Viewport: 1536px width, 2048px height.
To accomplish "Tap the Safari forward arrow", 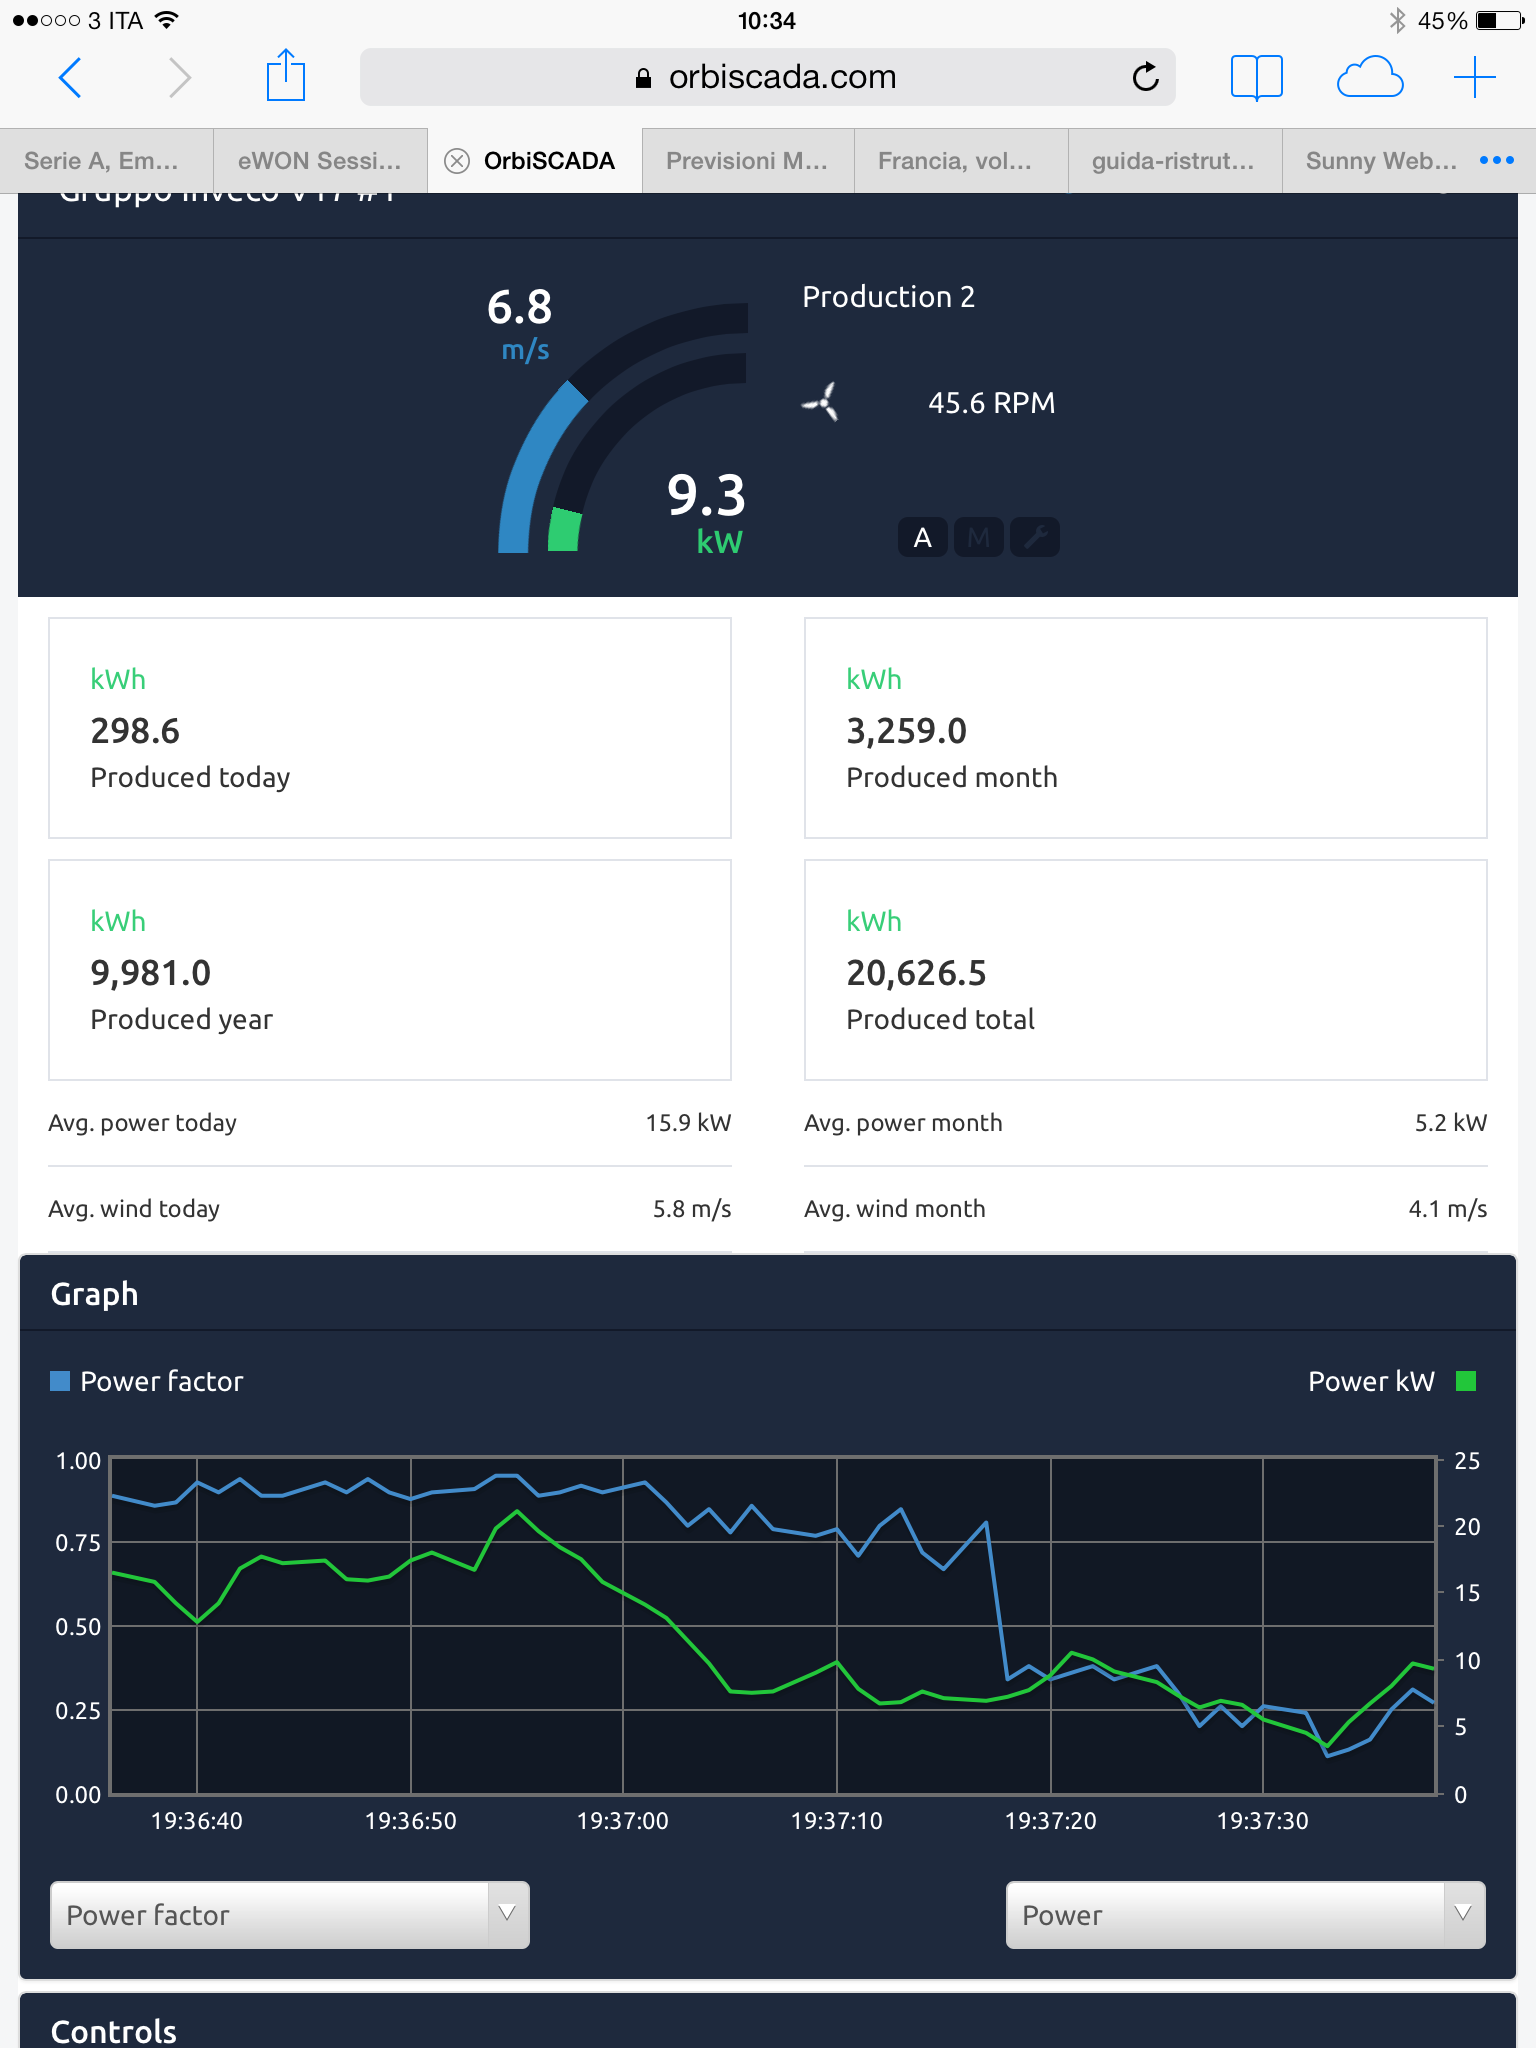I will pos(179,77).
